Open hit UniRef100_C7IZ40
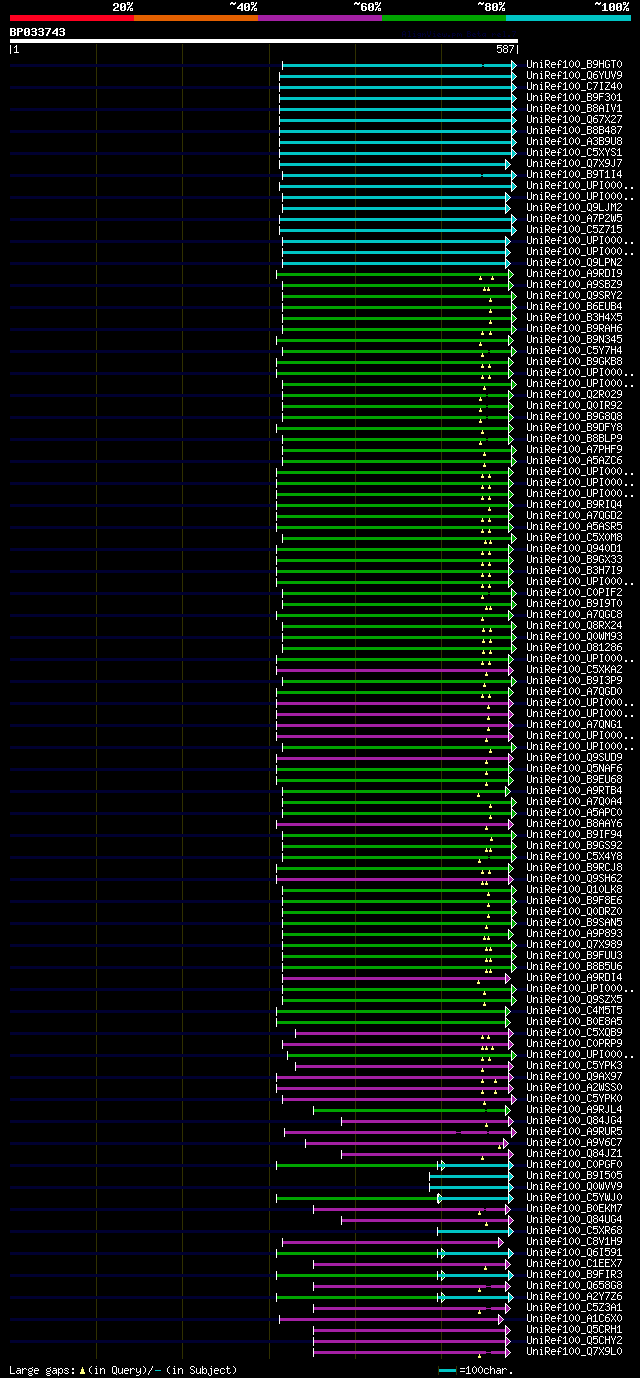This screenshot has width=640, height=1378. pos(573,86)
